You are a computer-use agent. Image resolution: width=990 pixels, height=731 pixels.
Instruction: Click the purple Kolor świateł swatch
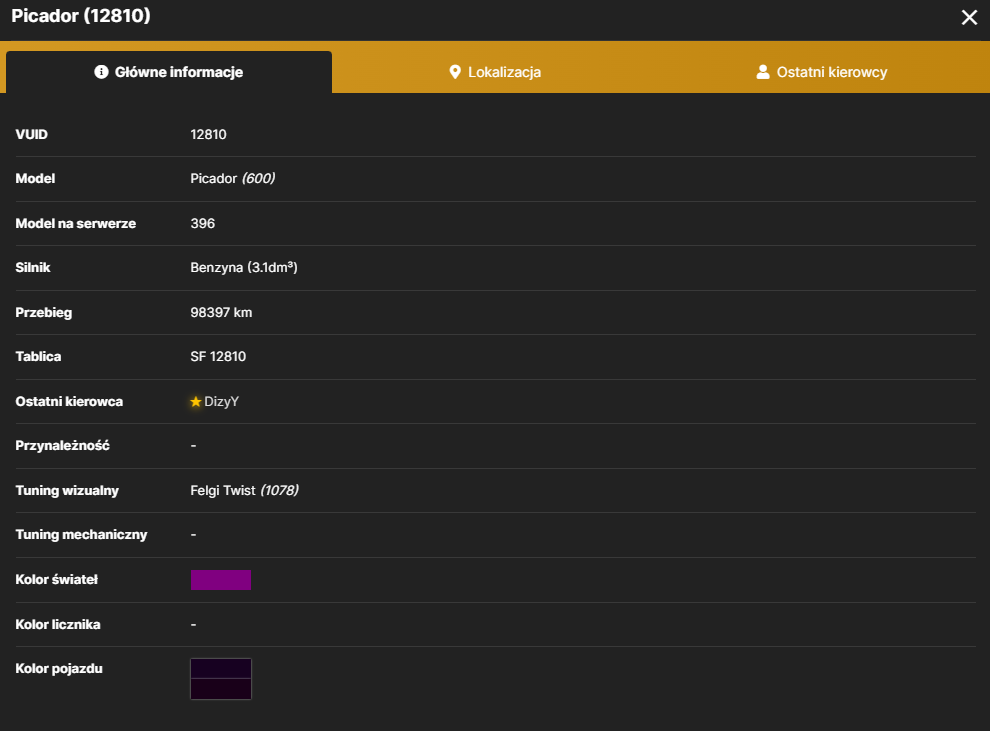(x=221, y=579)
